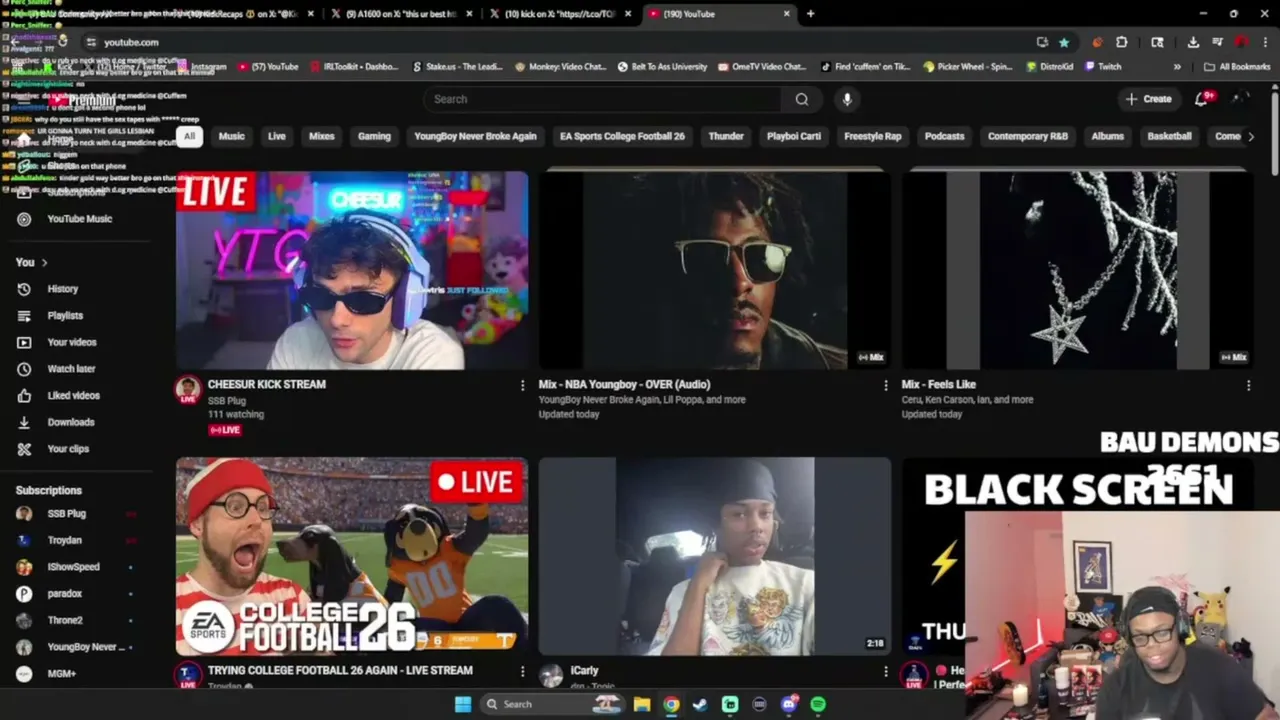Bookmark this page with the star icon
Image resolution: width=1280 pixels, height=720 pixels.
click(x=1064, y=42)
